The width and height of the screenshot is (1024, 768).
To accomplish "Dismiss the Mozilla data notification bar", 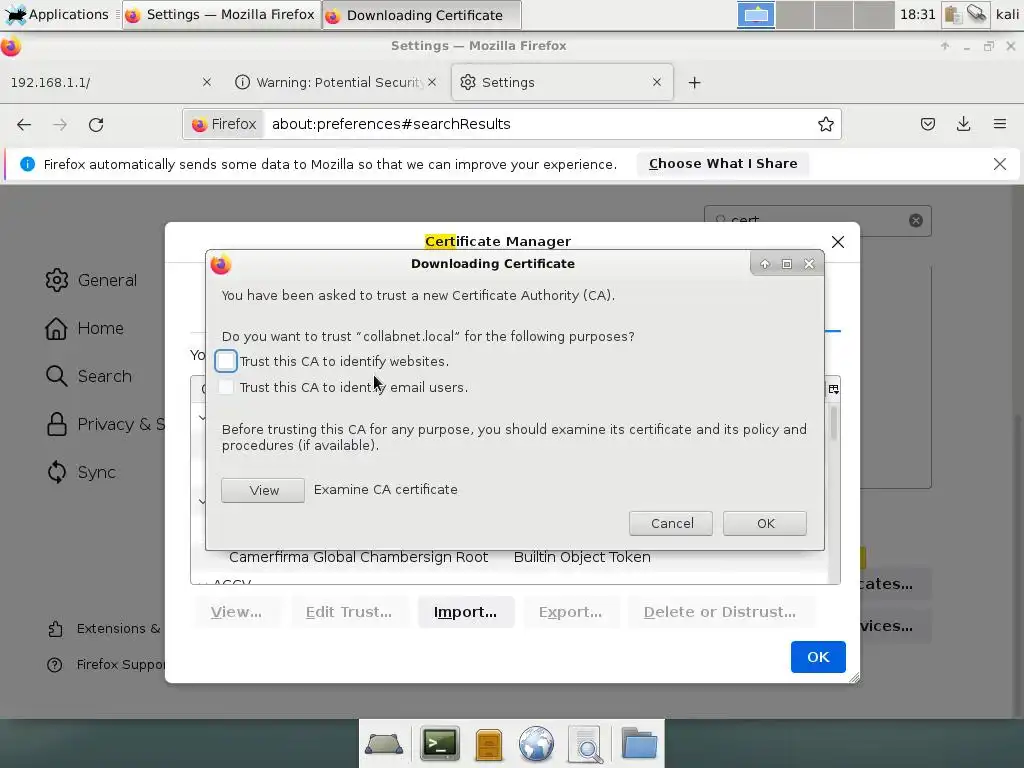I will pyautogui.click(x=999, y=164).
